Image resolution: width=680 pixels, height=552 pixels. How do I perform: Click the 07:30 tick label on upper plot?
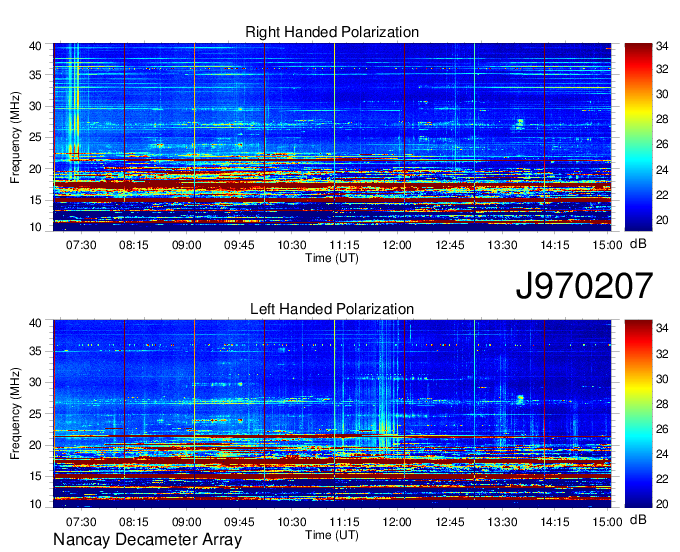tap(81, 245)
